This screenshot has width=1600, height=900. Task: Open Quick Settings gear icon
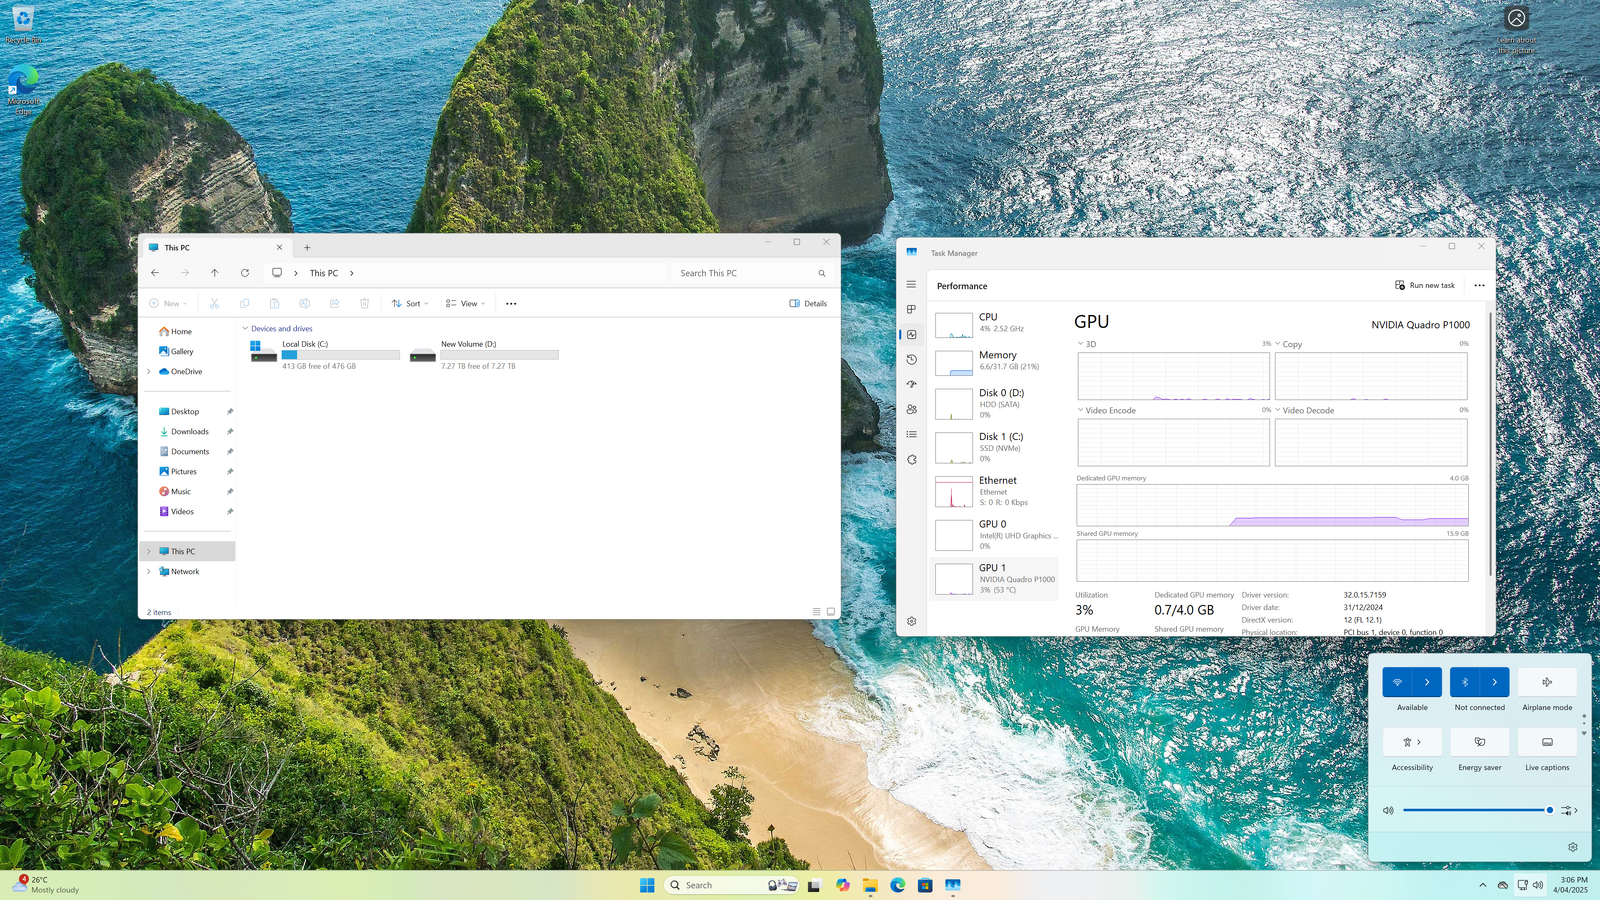(x=1572, y=847)
